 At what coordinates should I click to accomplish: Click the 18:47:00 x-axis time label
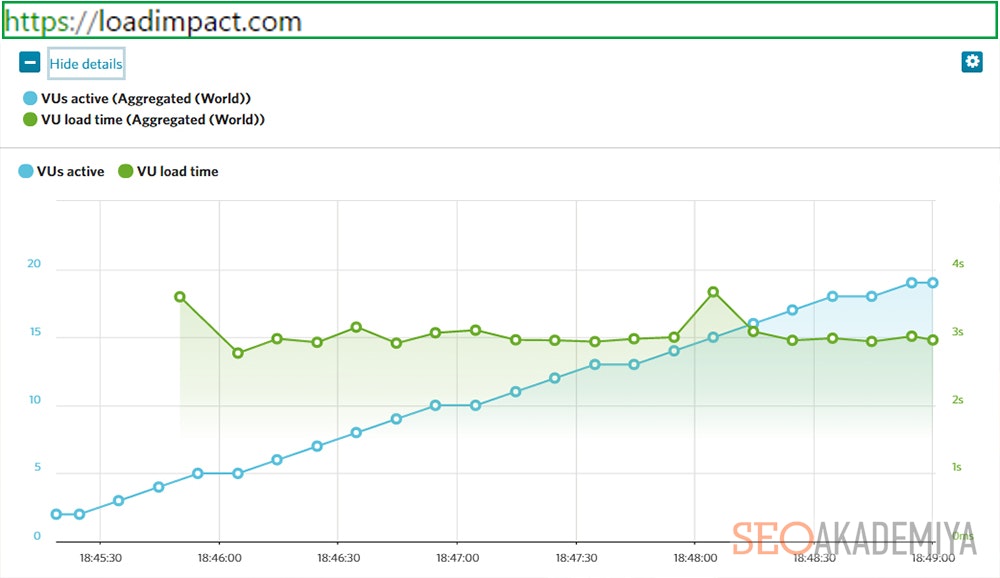coord(456,558)
